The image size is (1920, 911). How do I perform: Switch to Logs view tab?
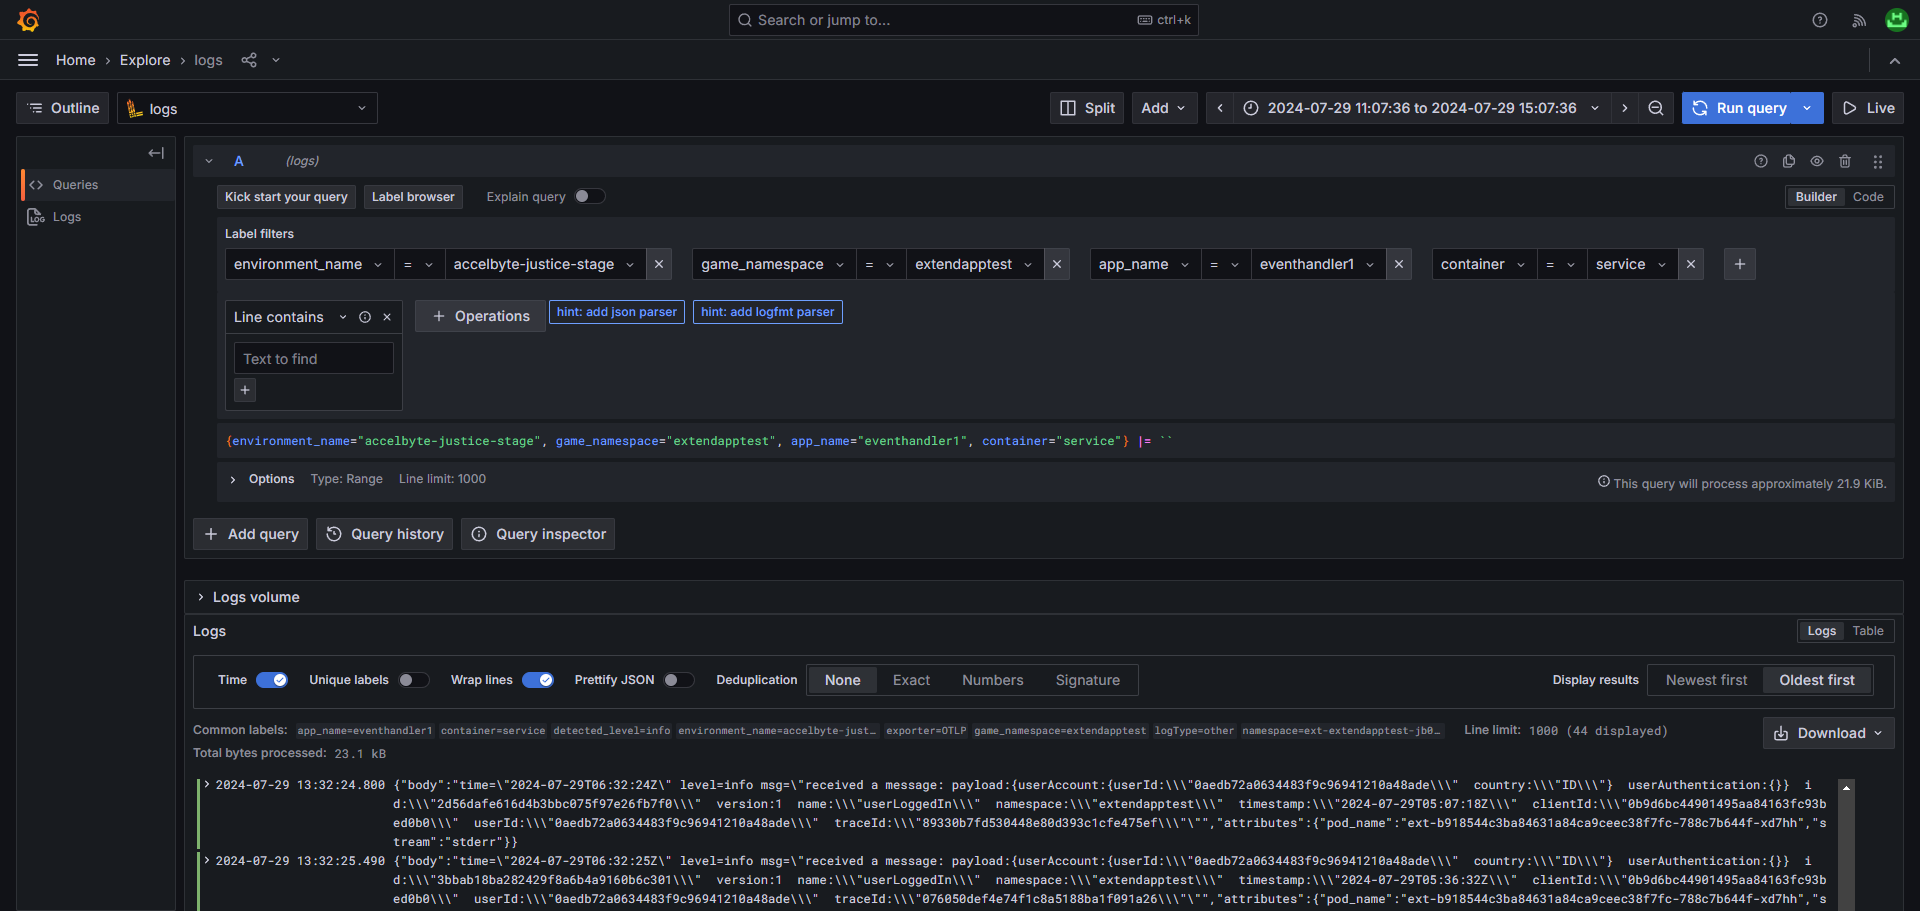1821,631
